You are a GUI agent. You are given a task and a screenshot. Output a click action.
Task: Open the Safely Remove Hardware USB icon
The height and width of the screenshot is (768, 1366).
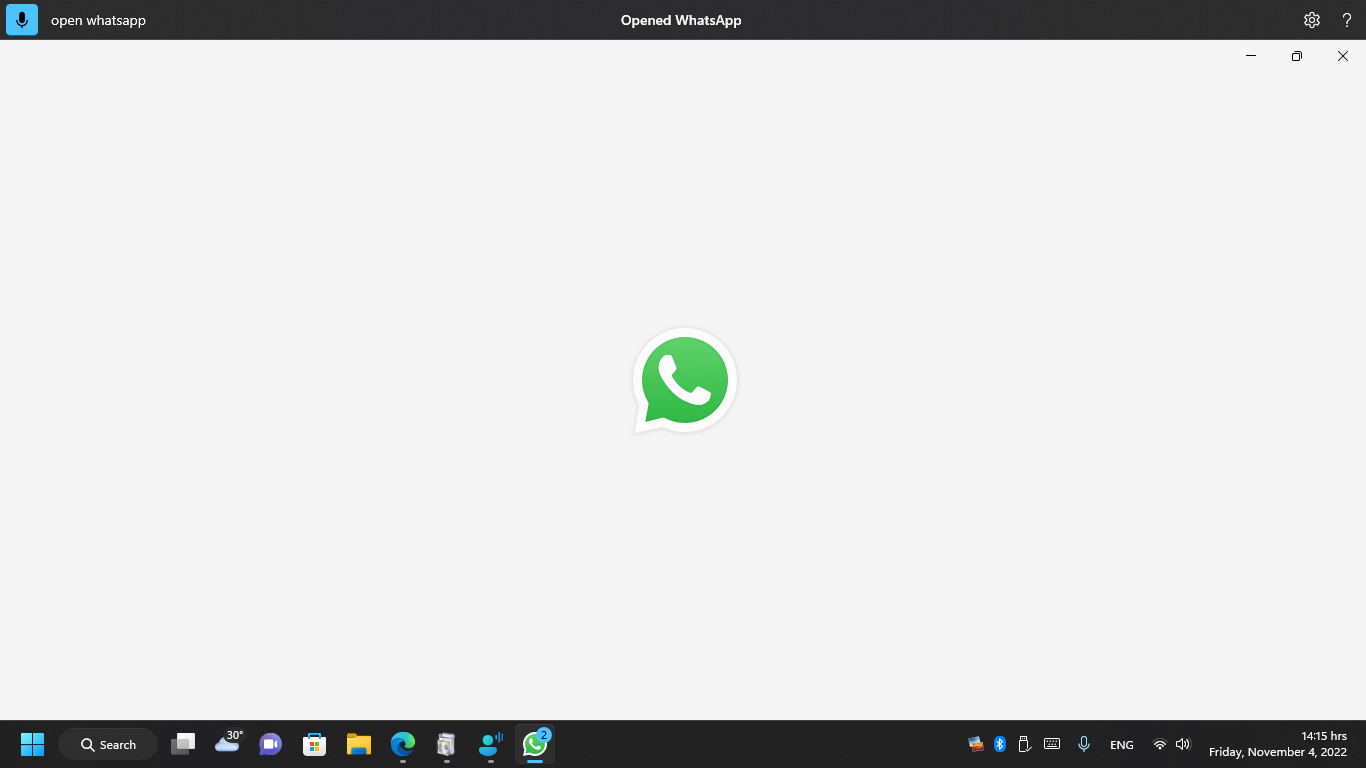coord(1024,744)
